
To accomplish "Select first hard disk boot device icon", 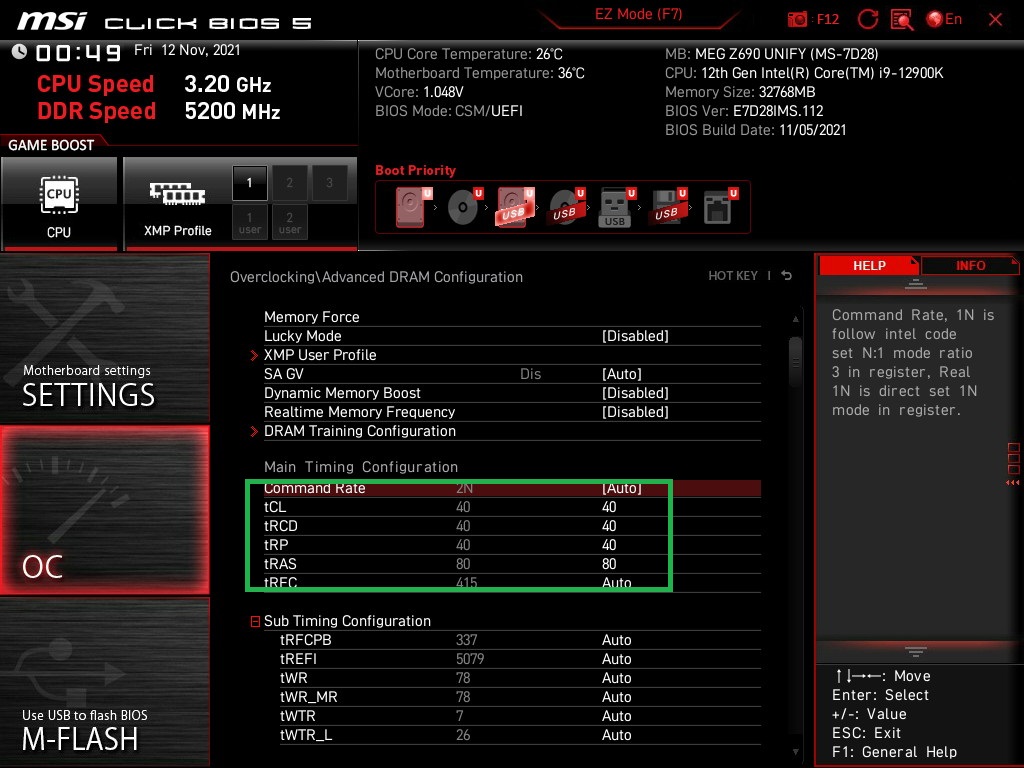I will pos(413,207).
